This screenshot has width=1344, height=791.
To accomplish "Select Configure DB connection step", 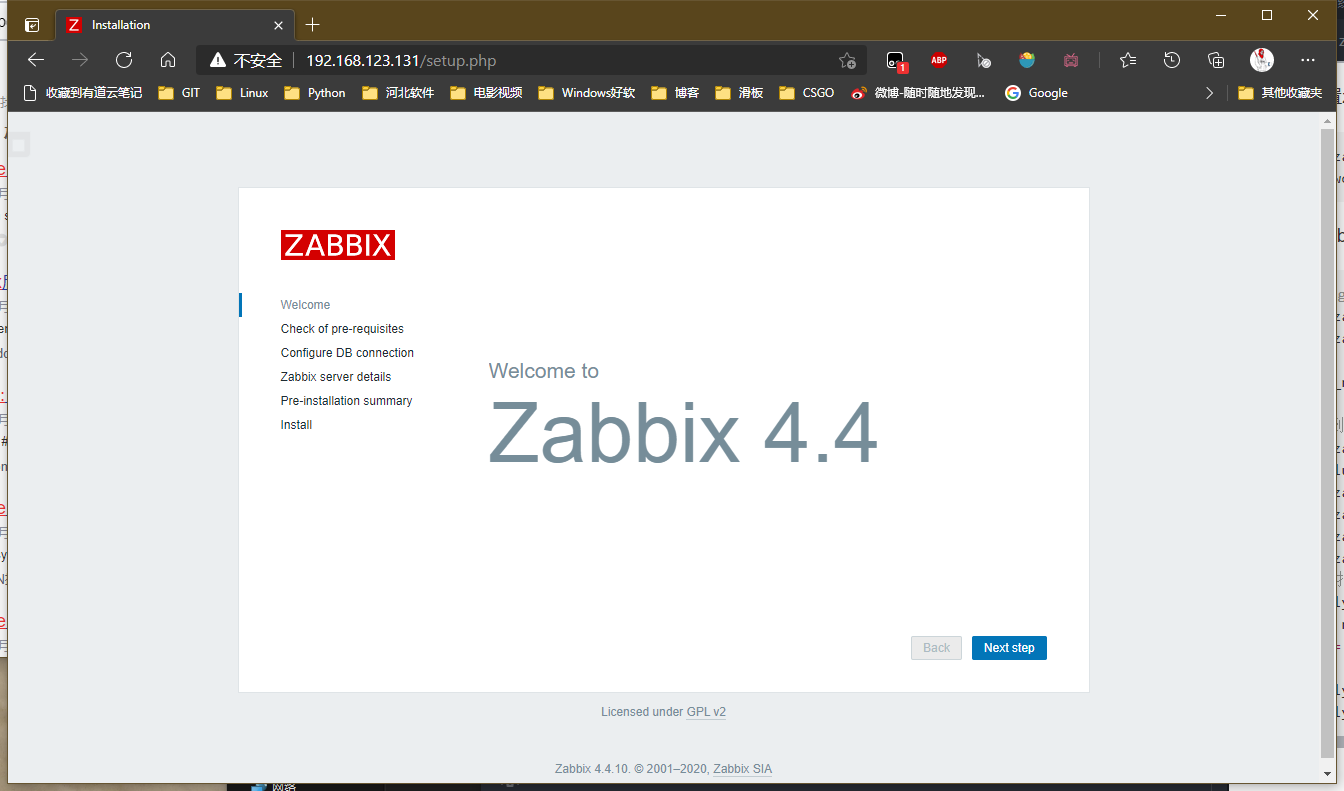I will (347, 353).
